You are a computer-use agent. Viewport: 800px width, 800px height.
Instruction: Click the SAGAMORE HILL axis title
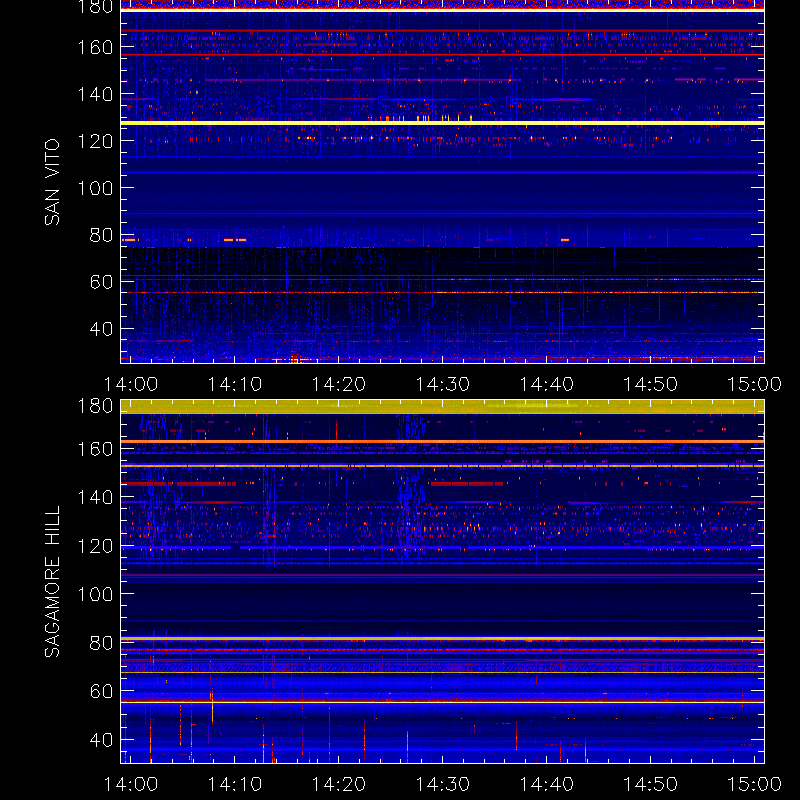tap(53, 582)
